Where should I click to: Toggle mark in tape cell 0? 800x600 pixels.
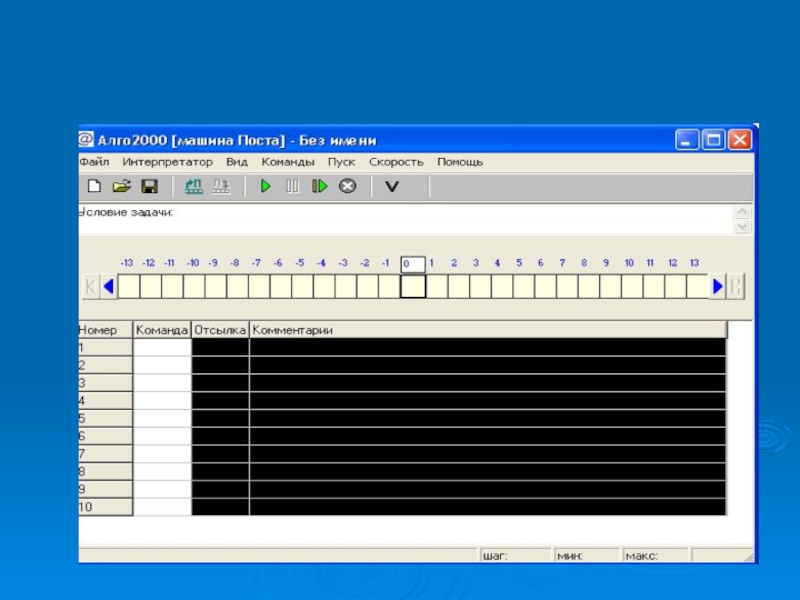point(413,287)
